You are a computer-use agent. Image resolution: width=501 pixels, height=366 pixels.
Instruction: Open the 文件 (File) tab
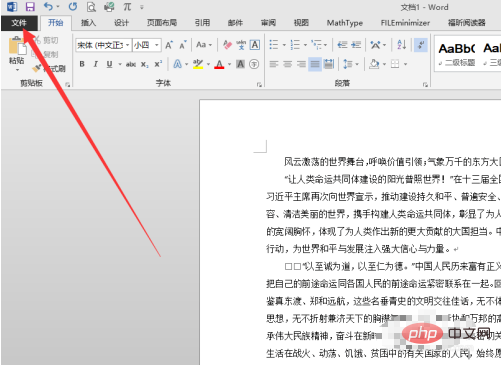pos(19,23)
